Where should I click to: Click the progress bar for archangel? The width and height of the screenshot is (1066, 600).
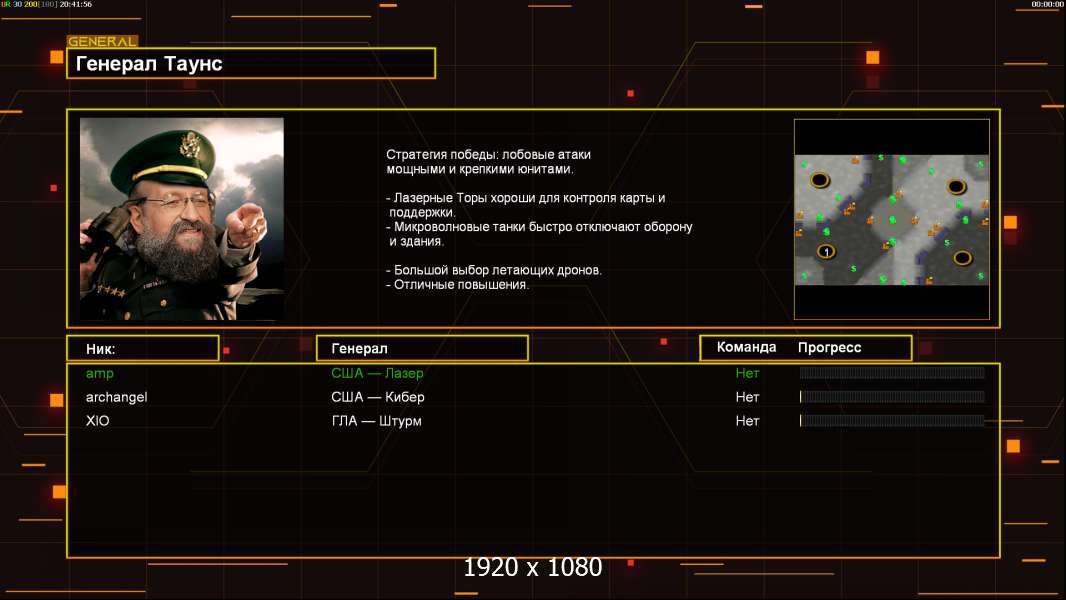click(892, 397)
